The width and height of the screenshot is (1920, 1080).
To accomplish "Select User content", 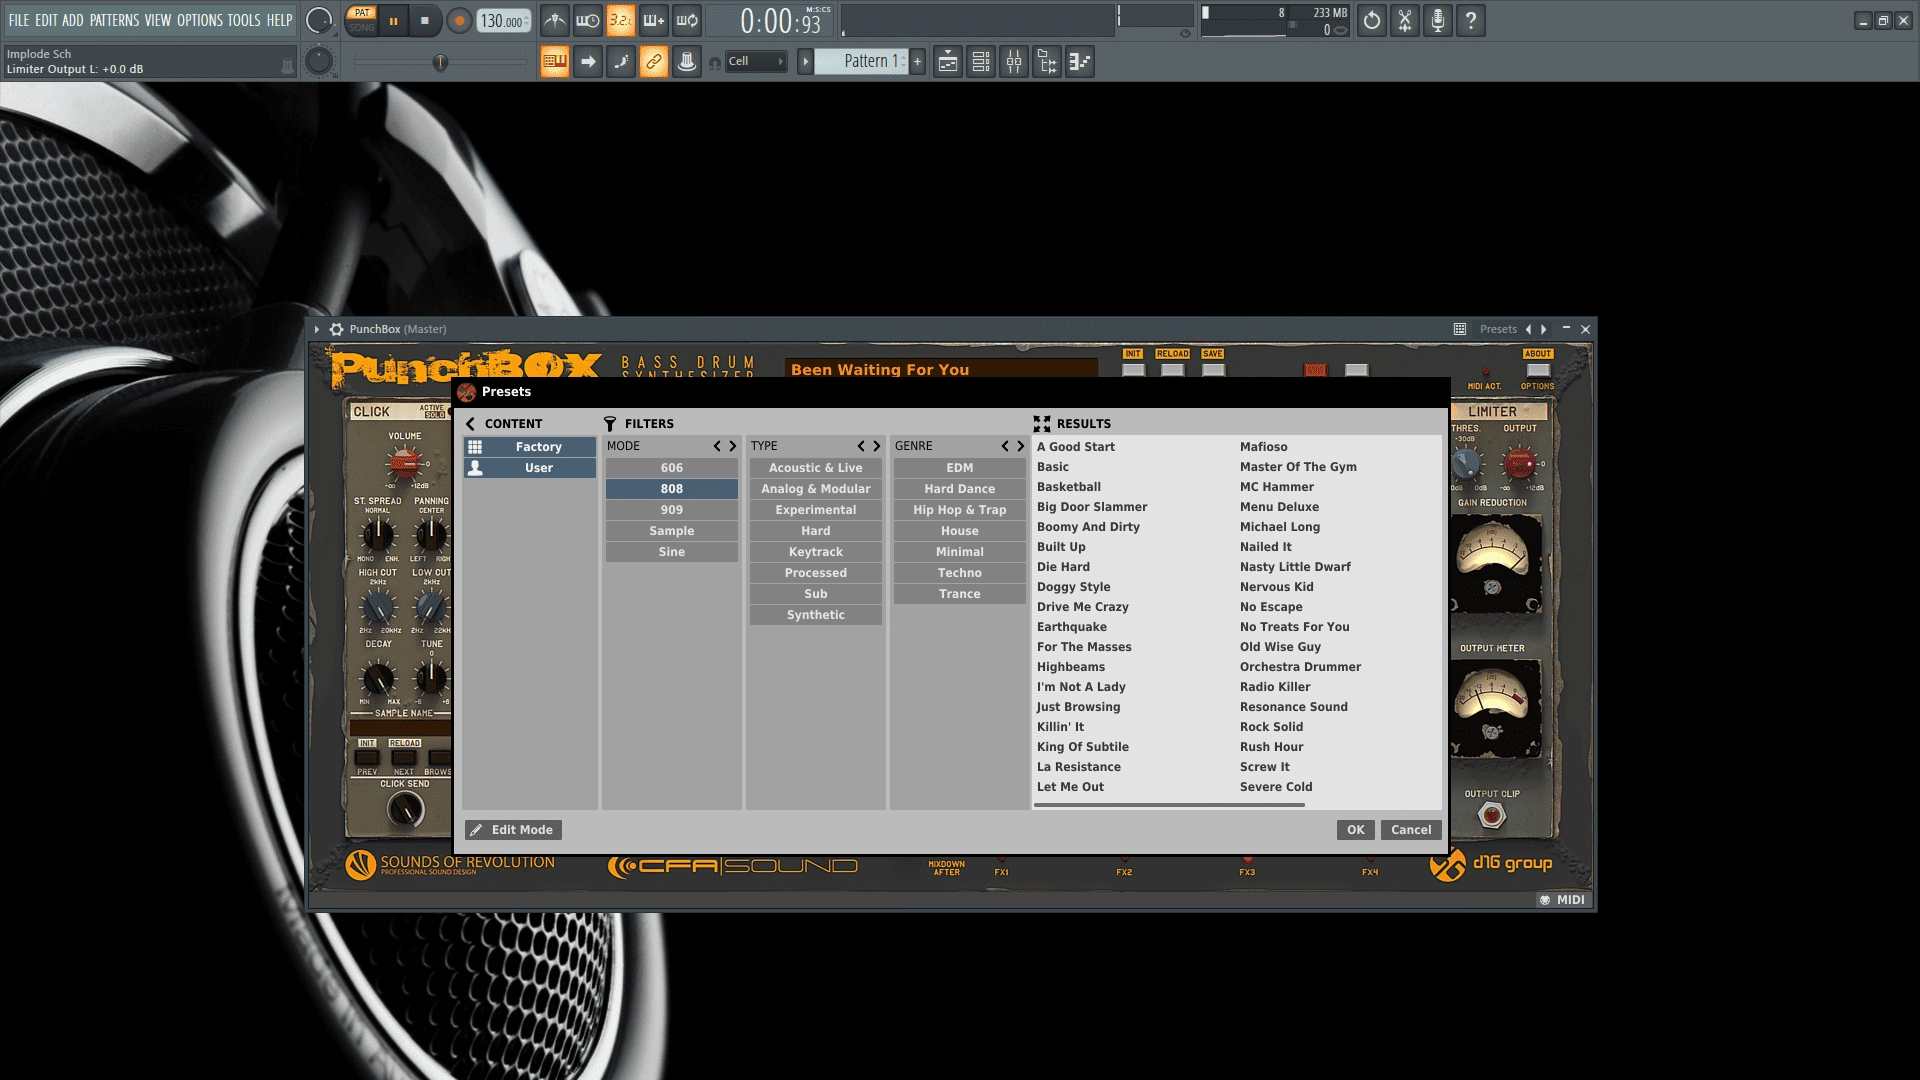I will click(529, 468).
